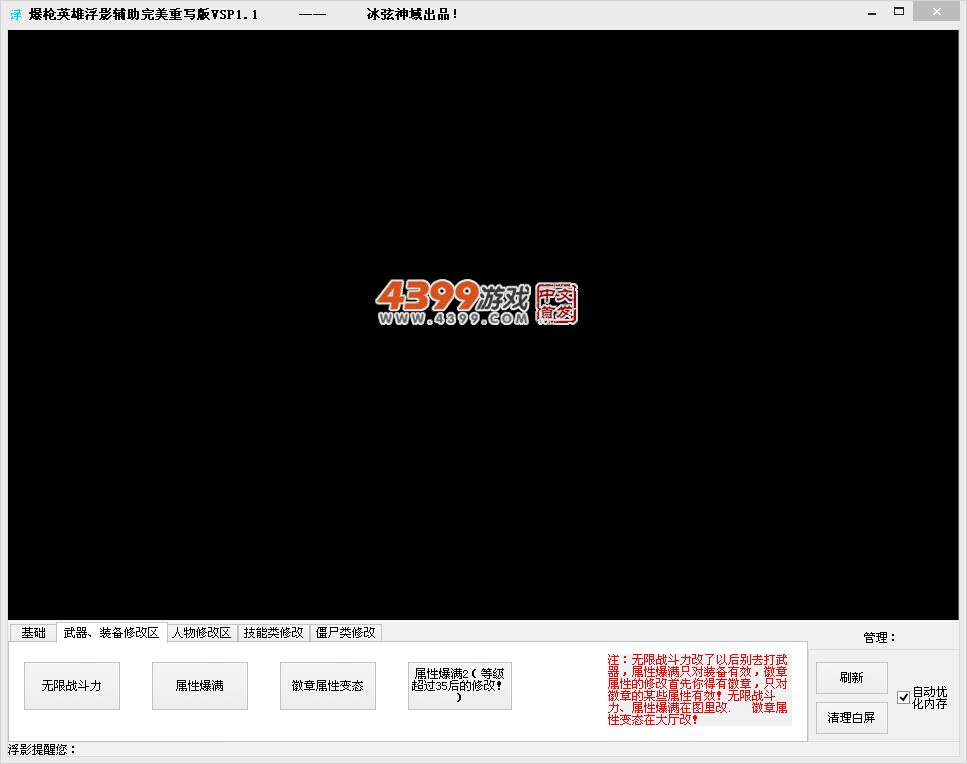Minimize the window
The width and height of the screenshot is (967, 764).
[x=871, y=12]
